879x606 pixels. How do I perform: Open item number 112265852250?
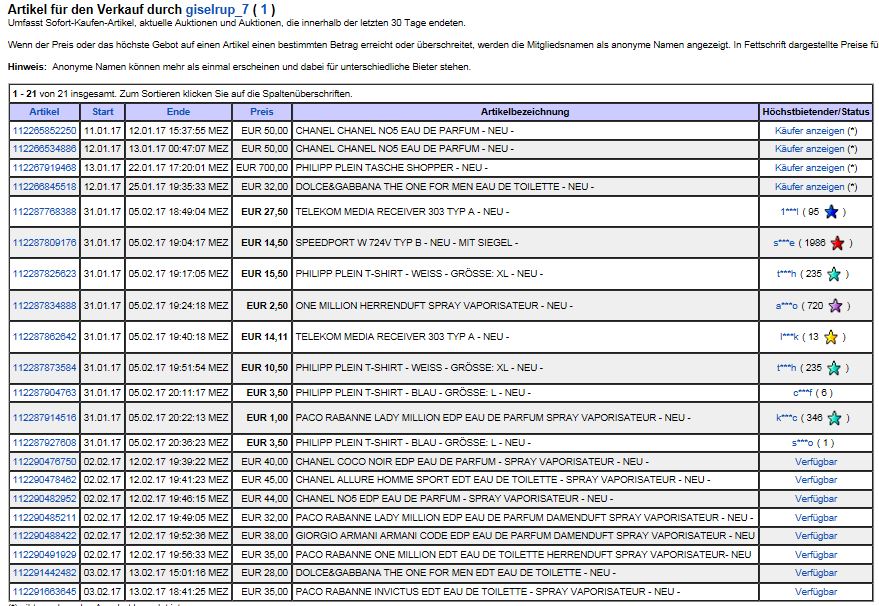point(44,131)
